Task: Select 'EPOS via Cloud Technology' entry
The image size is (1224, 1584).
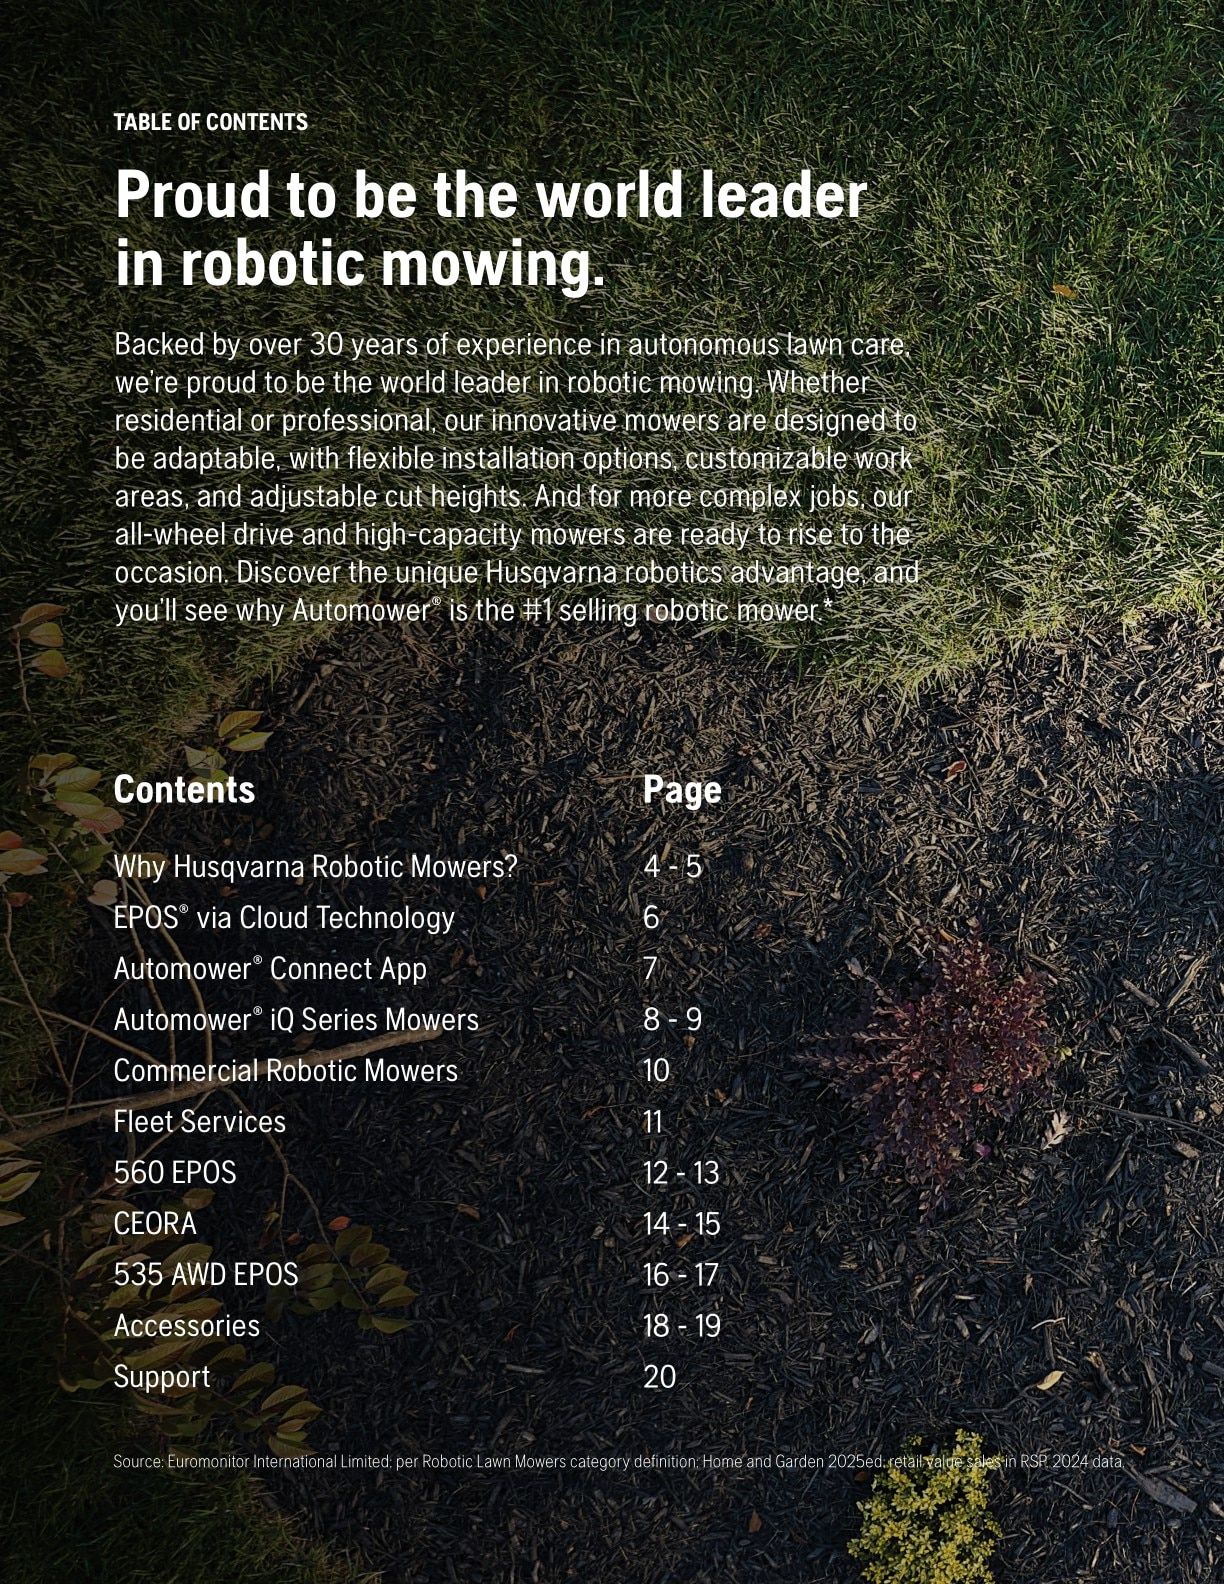Action: pyautogui.click(x=284, y=917)
